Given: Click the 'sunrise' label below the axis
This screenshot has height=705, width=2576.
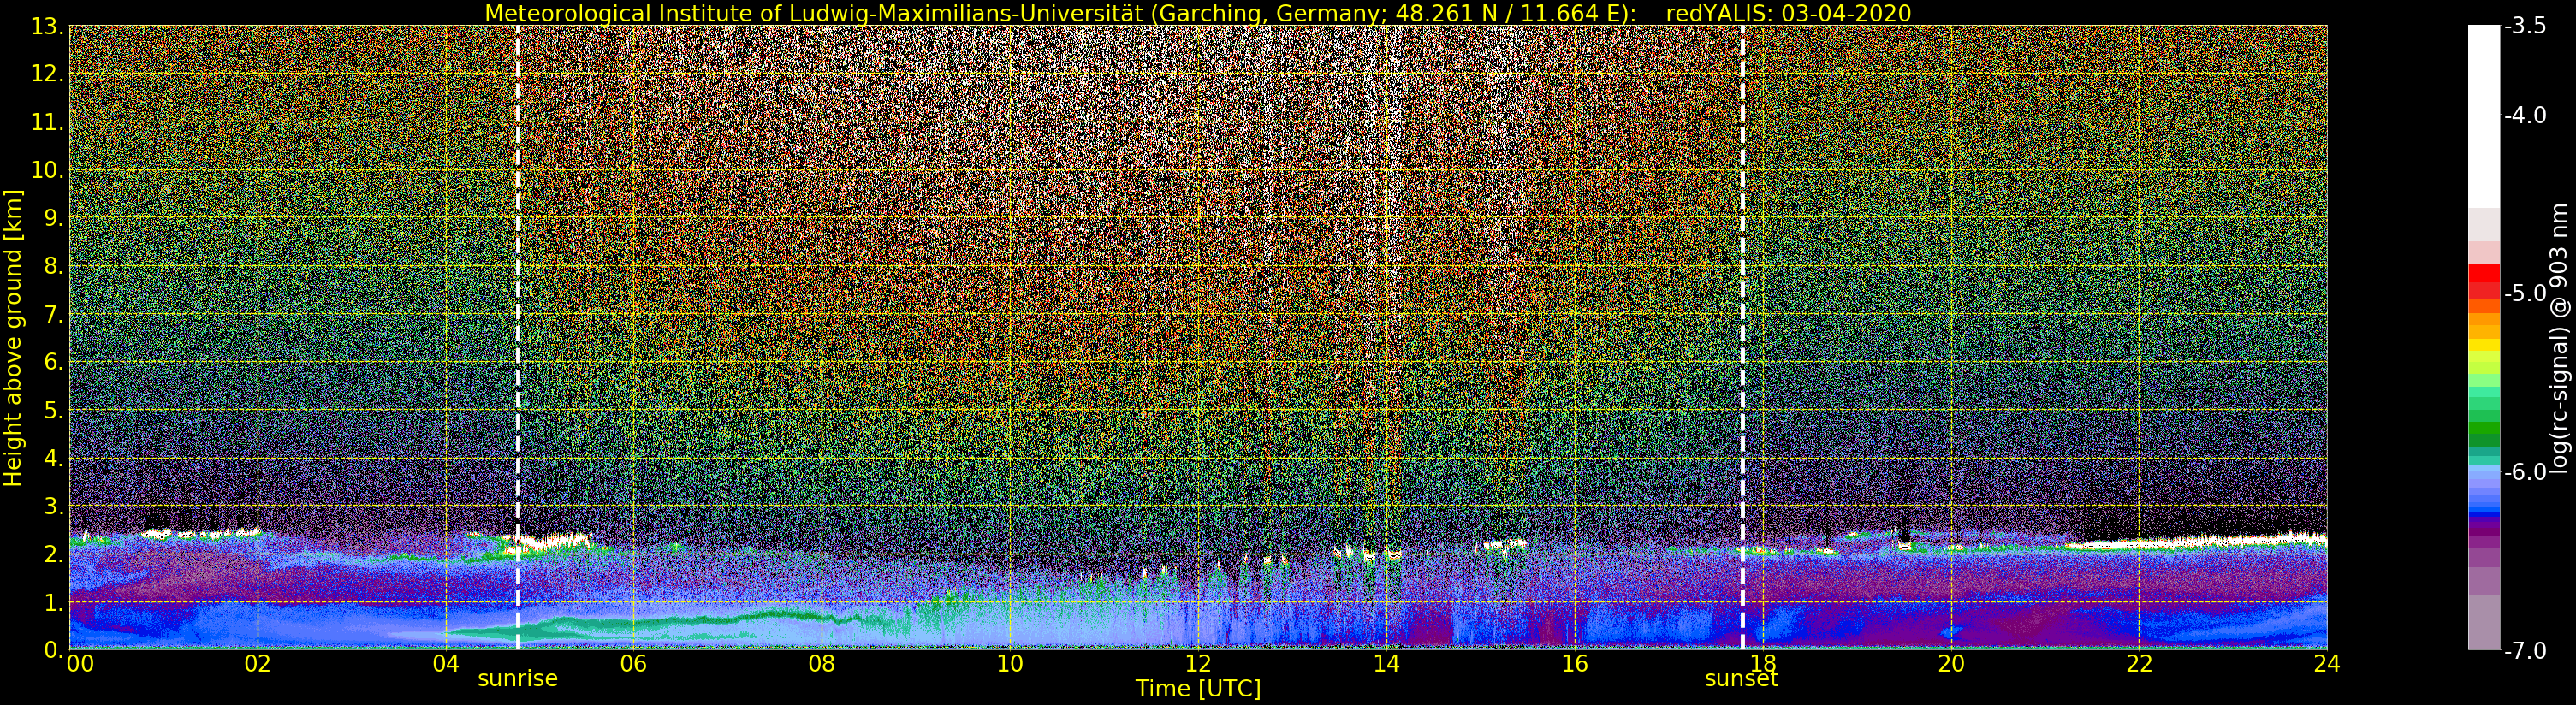Looking at the screenshot, I should pos(517,679).
